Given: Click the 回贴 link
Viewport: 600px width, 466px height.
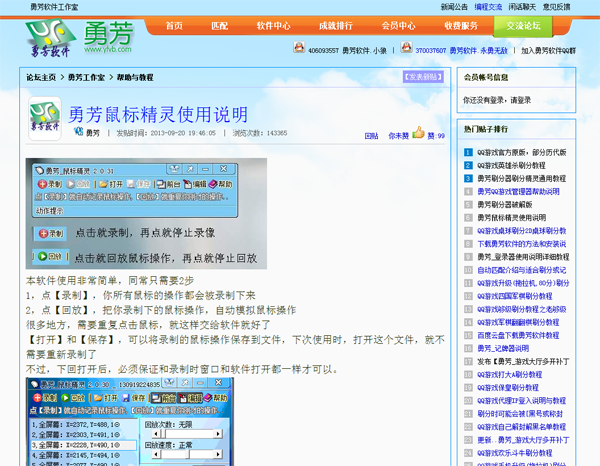Looking at the screenshot, I should click(x=371, y=136).
